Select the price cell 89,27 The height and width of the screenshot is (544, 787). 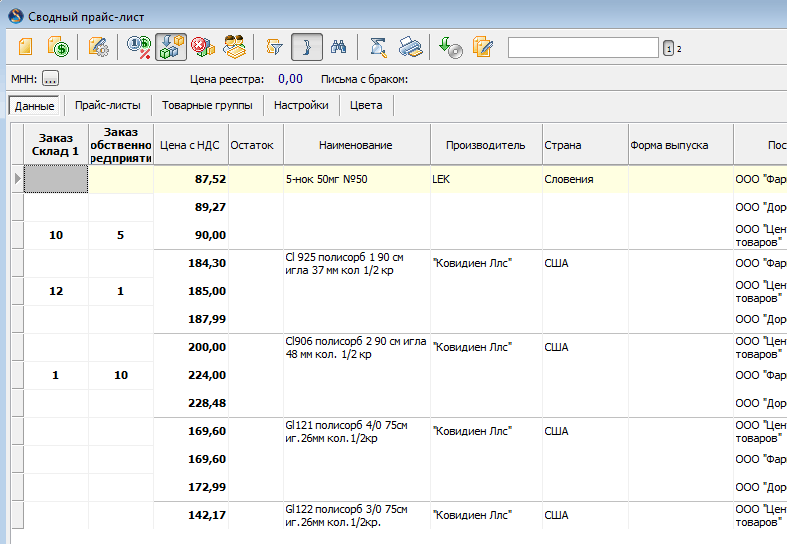pyautogui.click(x=191, y=207)
